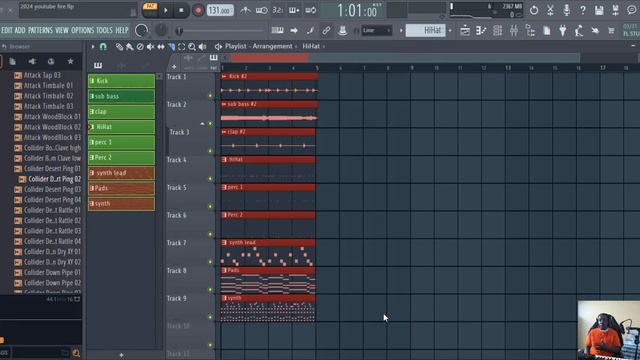Open the playlist menu arrow beside the magnet
Screen dimensions: 640x360
(x=93, y=47)
